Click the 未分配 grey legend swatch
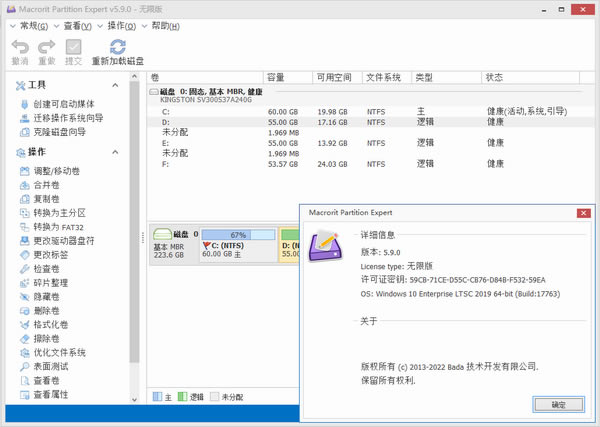This screenshot has height=427, width=600. pyautogui.click(x=214, y=397)
